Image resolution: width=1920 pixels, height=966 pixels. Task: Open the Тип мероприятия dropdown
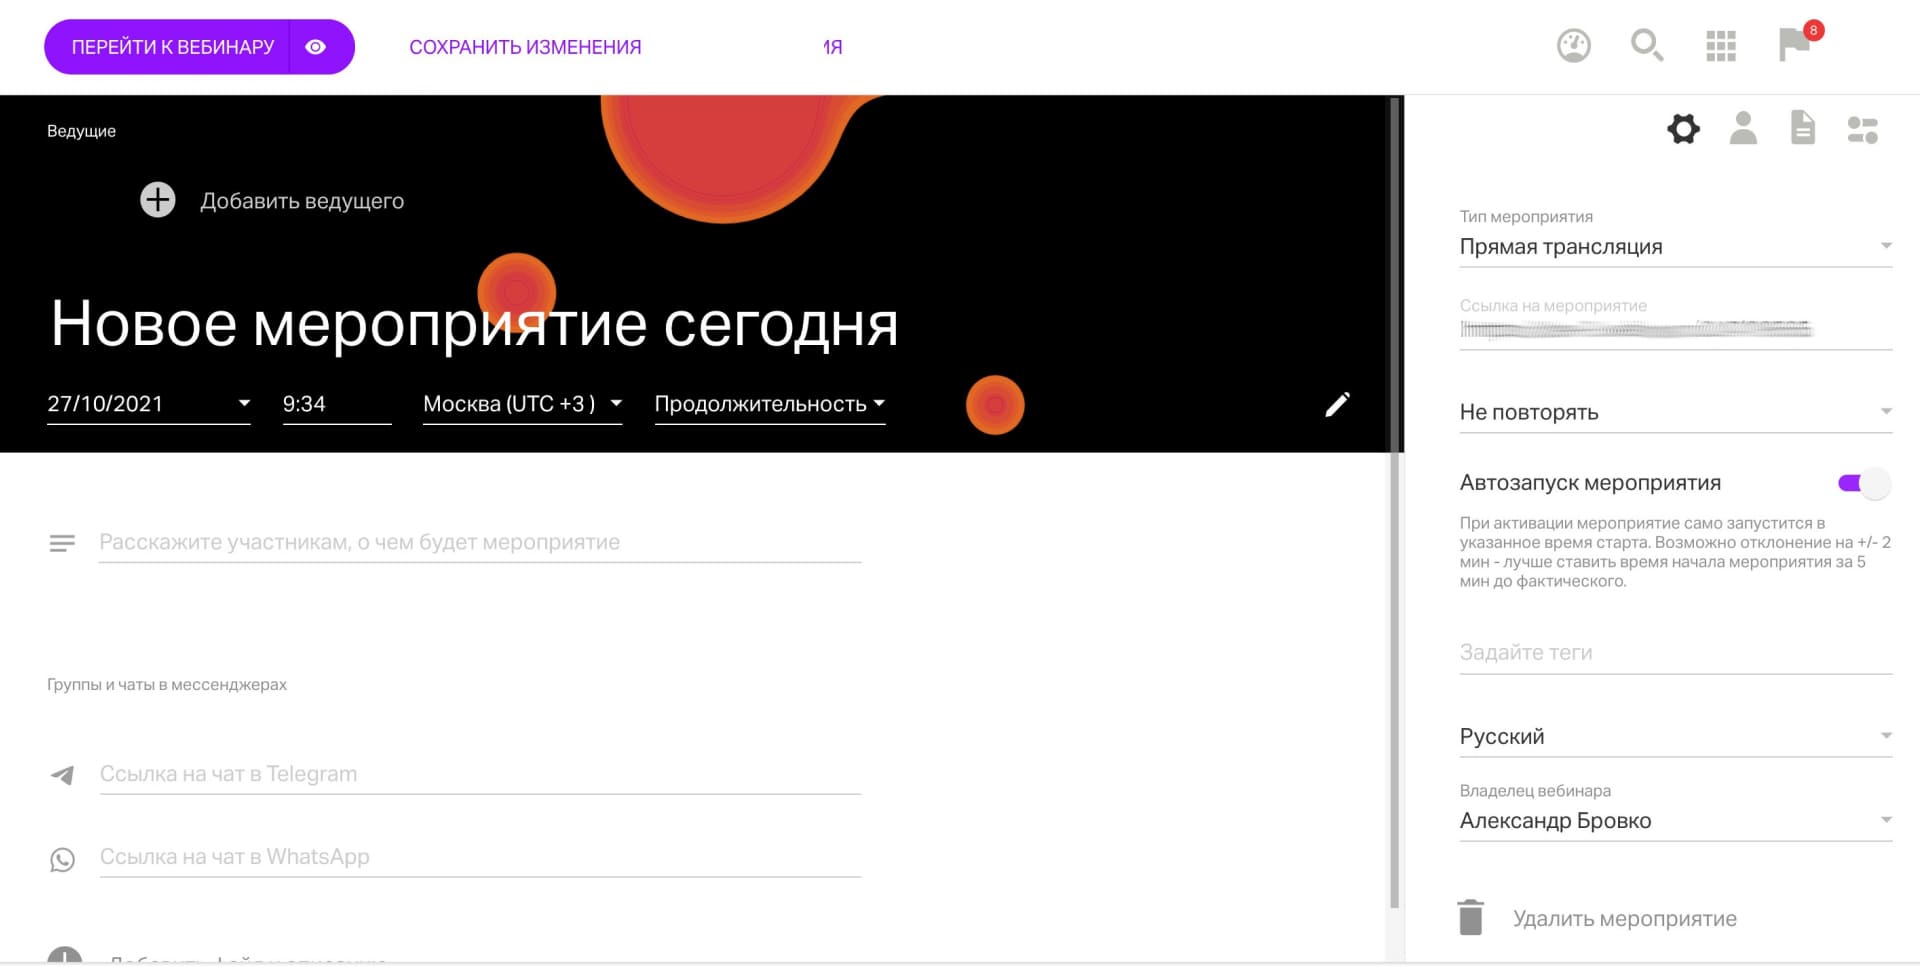[x=1884, y=246]
